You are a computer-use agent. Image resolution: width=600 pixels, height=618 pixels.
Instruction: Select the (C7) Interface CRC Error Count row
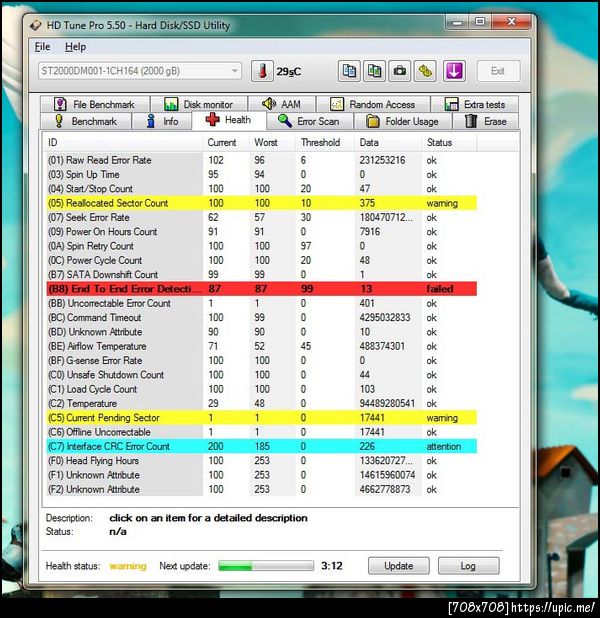coord(261,447)
